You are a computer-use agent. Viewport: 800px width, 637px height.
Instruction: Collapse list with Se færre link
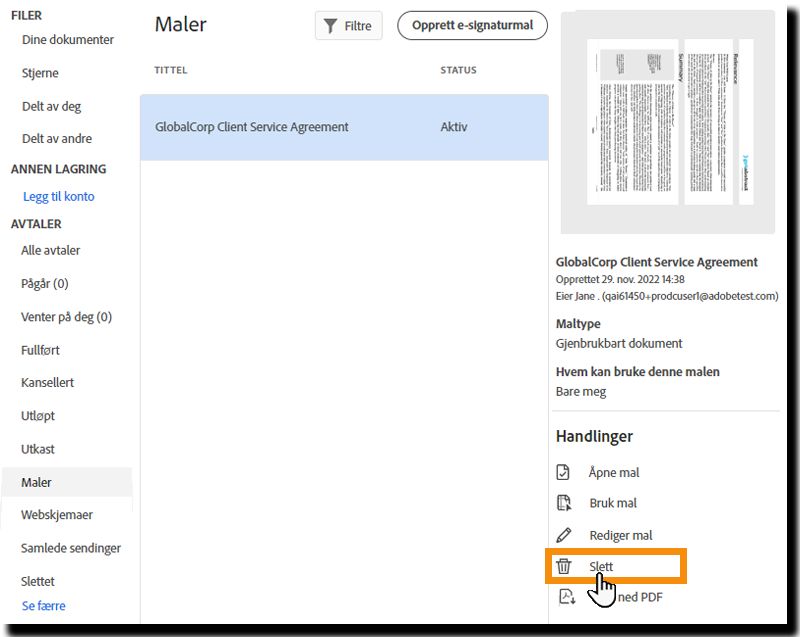44,605
